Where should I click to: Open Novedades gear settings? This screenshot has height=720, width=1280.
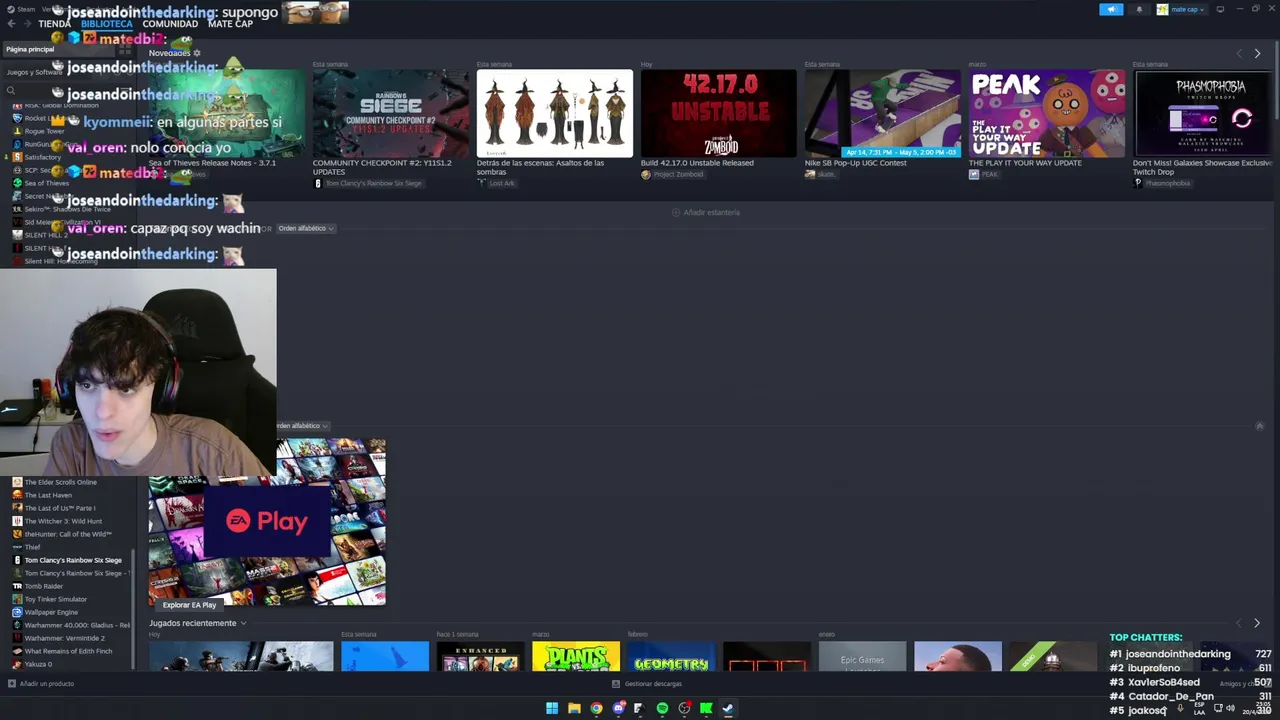pyautogui.click(x=197, y=53)
